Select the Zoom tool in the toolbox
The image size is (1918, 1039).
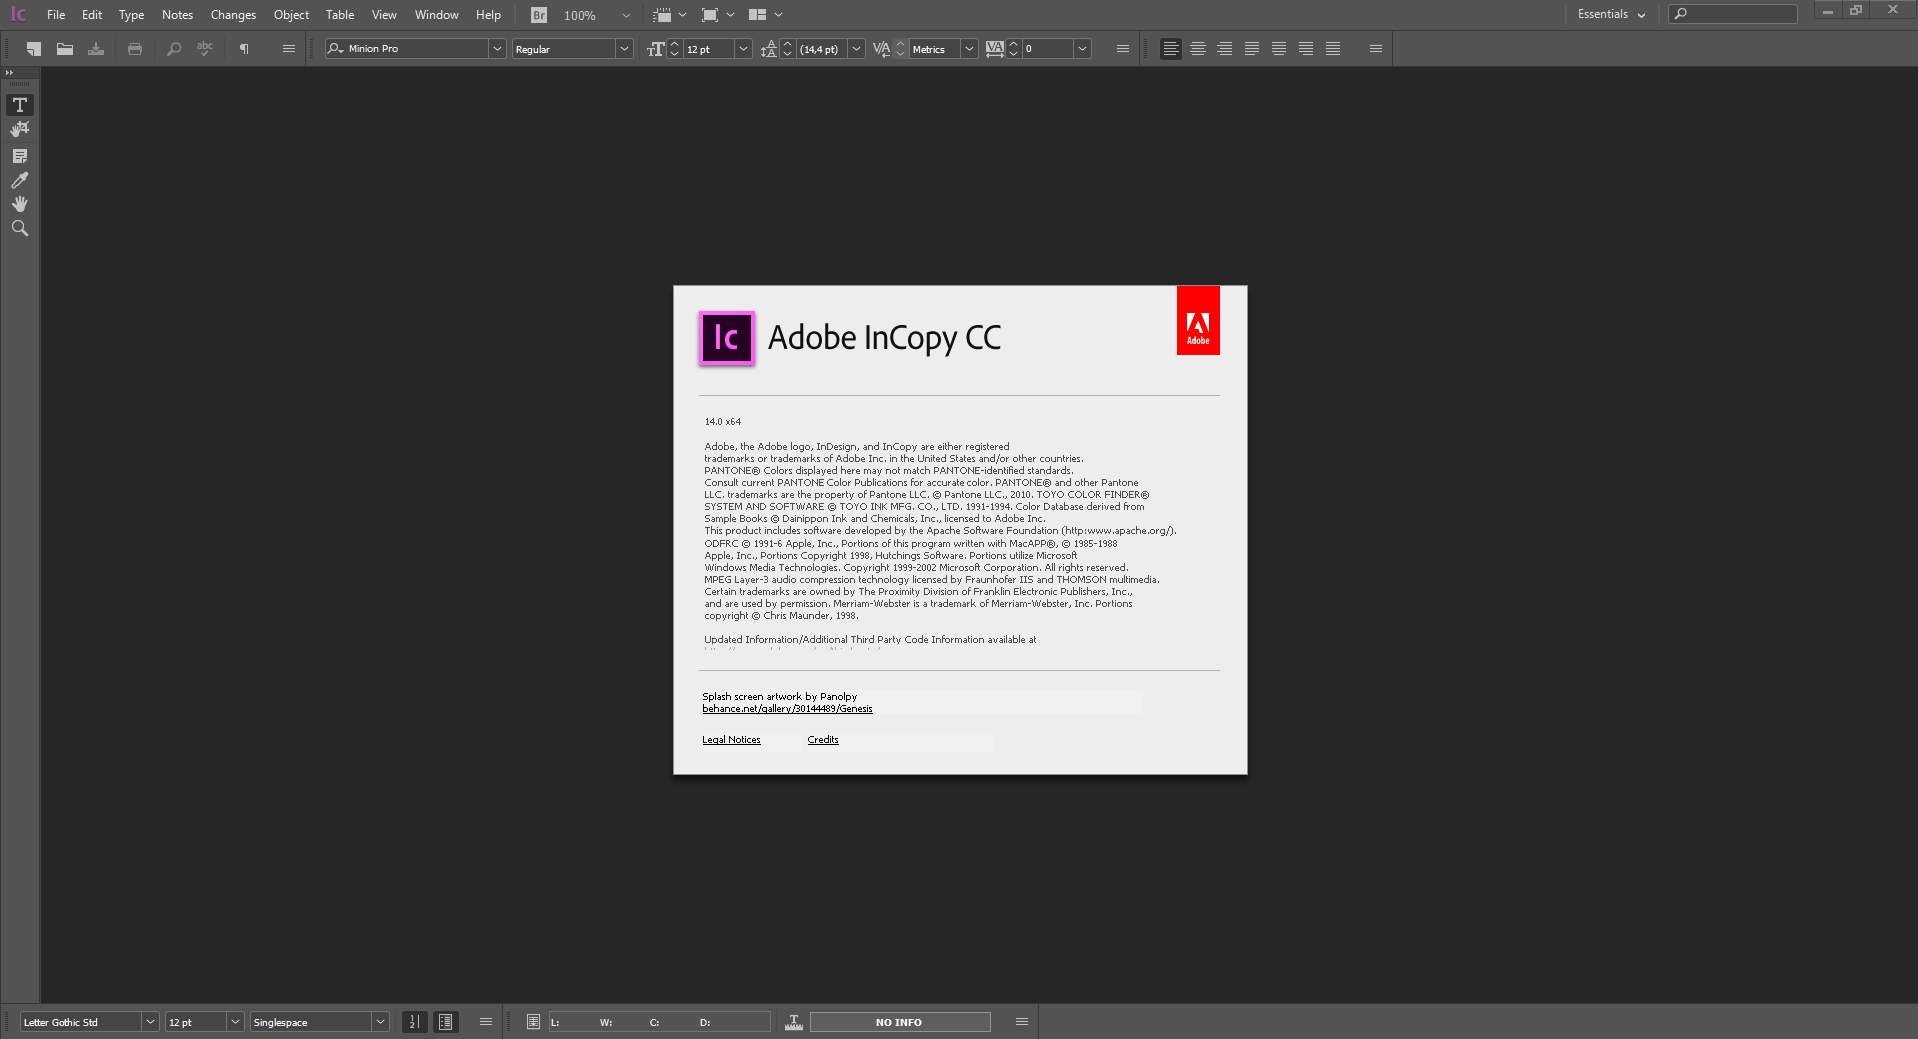(20, 228)
